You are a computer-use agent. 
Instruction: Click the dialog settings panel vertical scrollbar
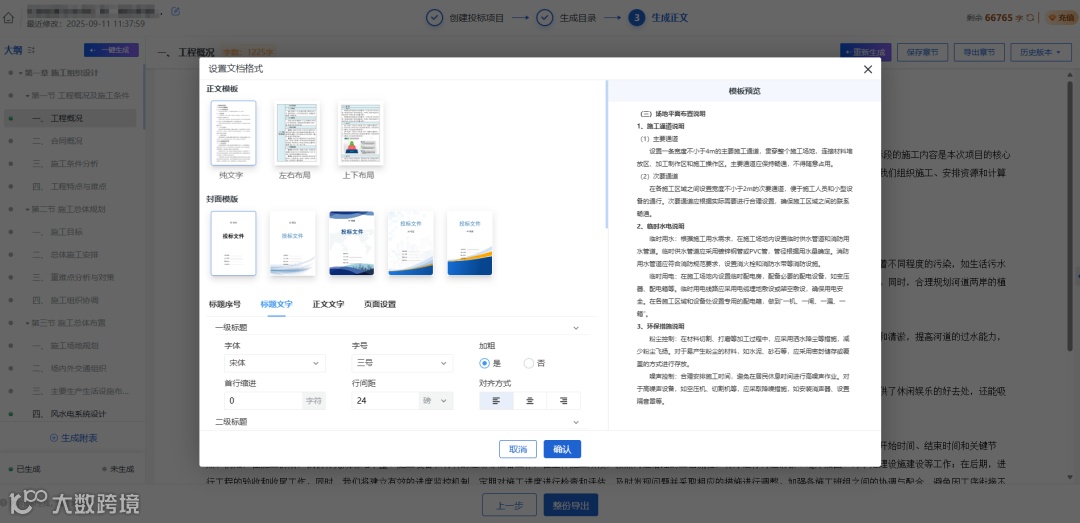606,154
